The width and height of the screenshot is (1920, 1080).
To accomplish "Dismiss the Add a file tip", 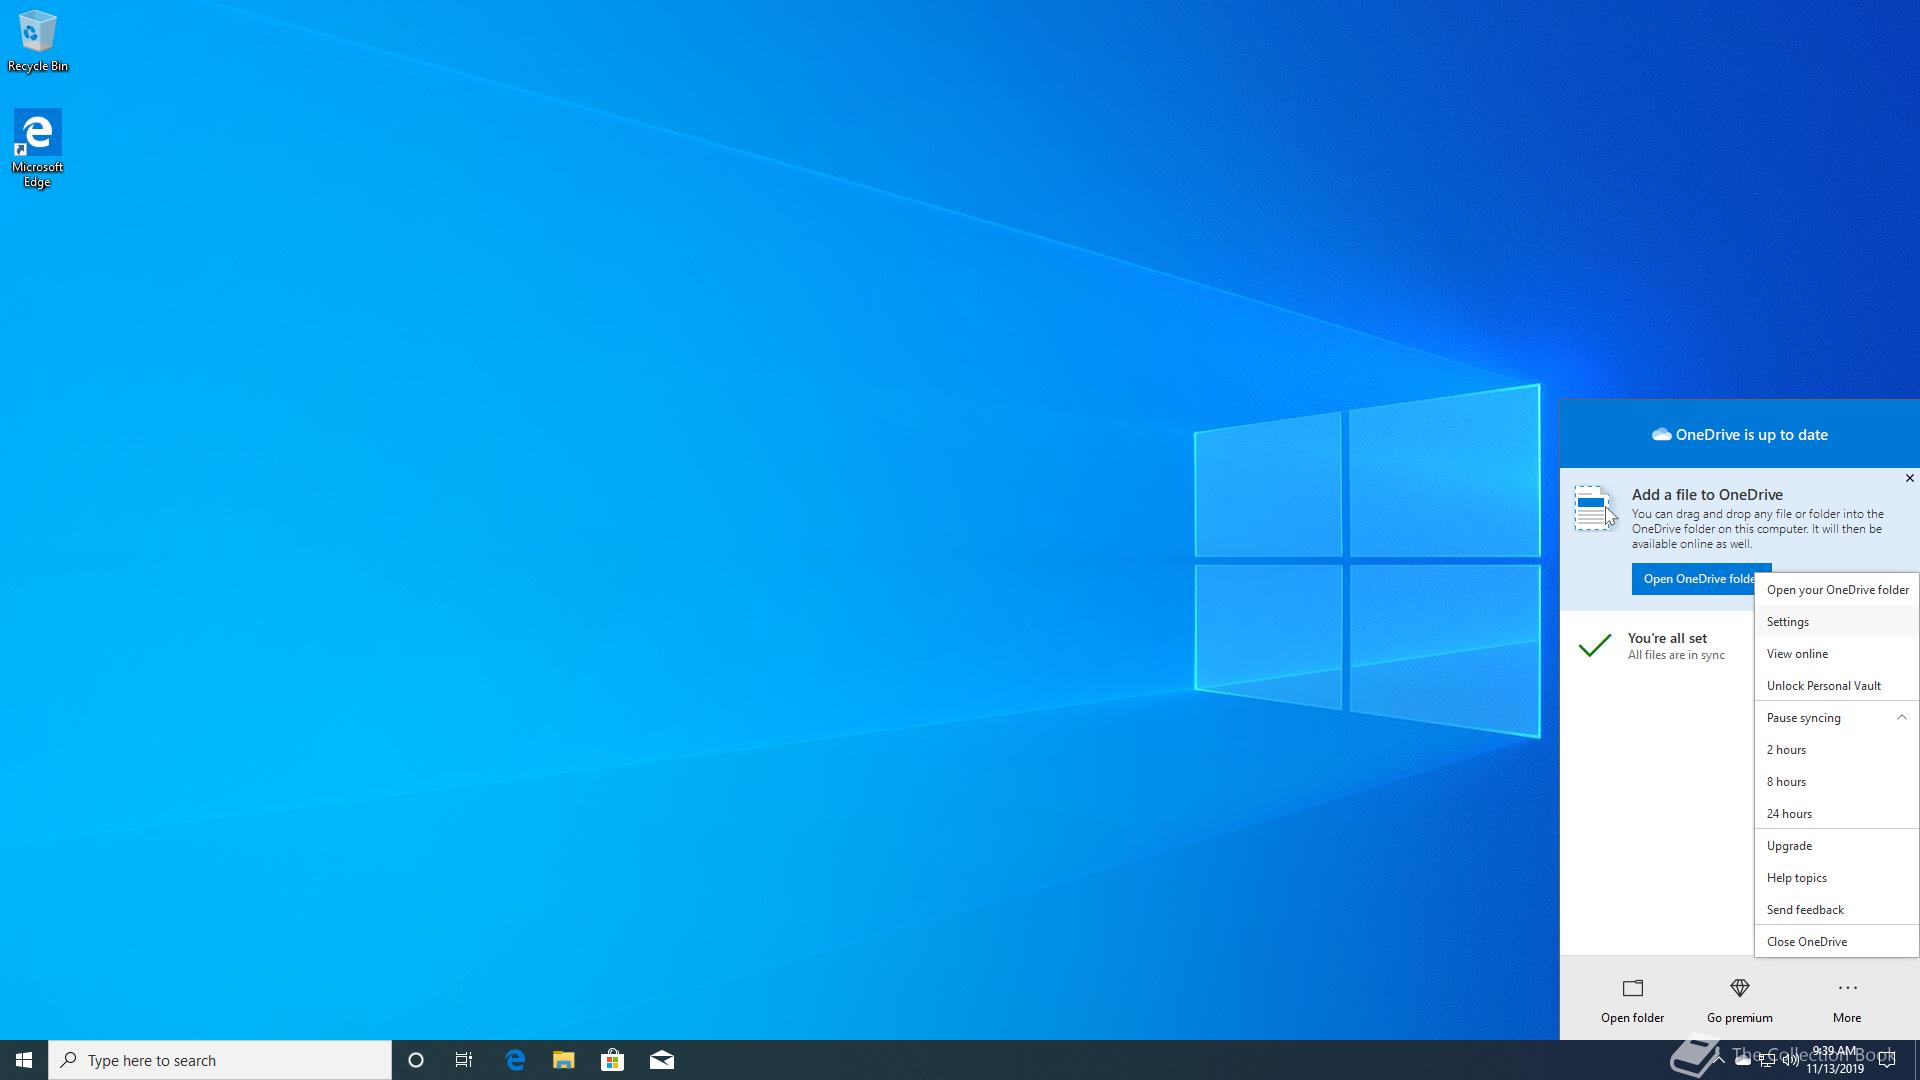I will pos(1909,478).
